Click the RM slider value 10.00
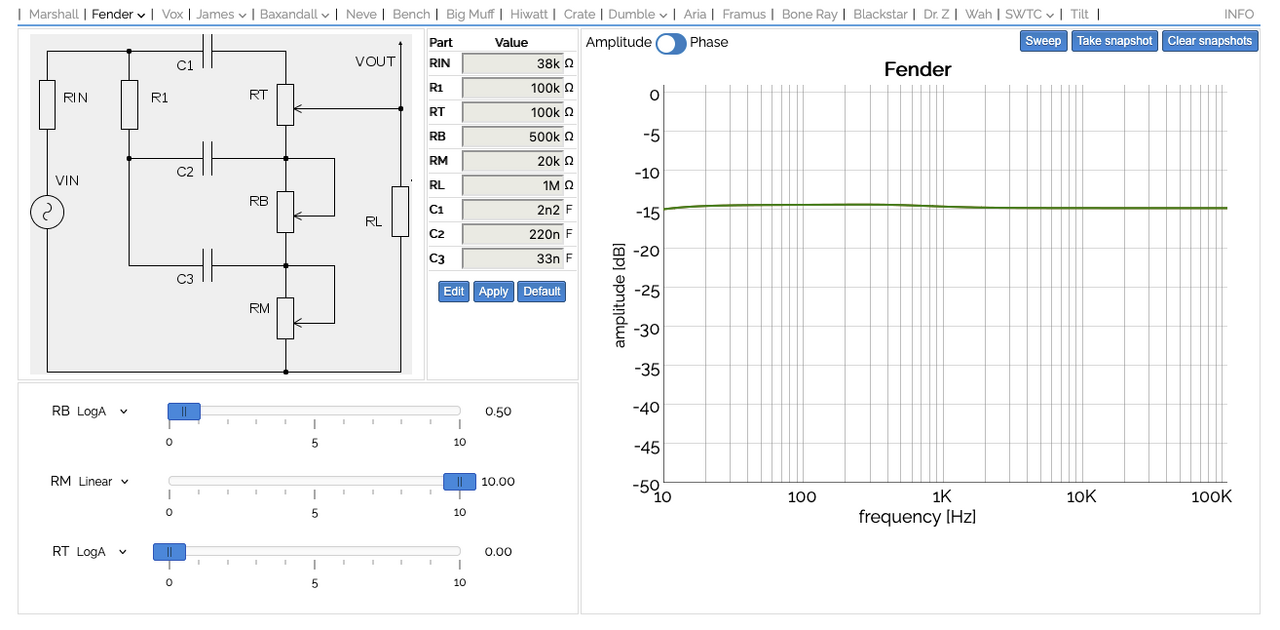The width and height of the screenshot is (1280, 630). 498,481
